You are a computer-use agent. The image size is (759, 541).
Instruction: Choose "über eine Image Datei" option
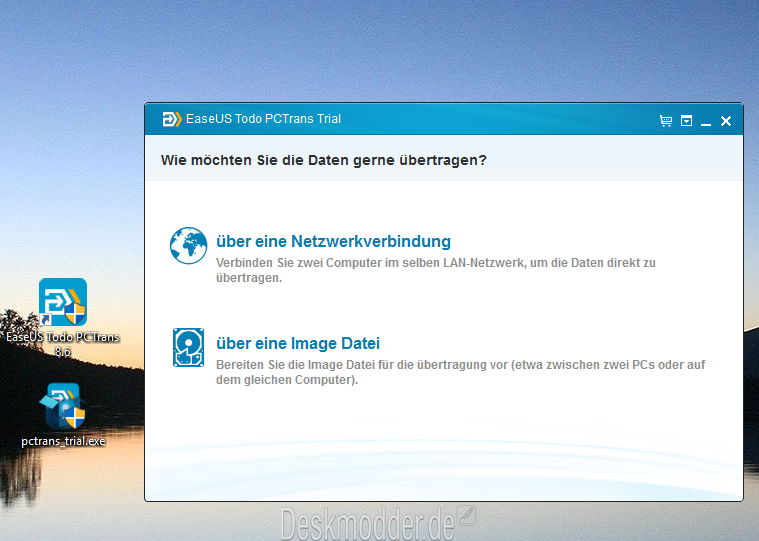click(x=298, y=343)
